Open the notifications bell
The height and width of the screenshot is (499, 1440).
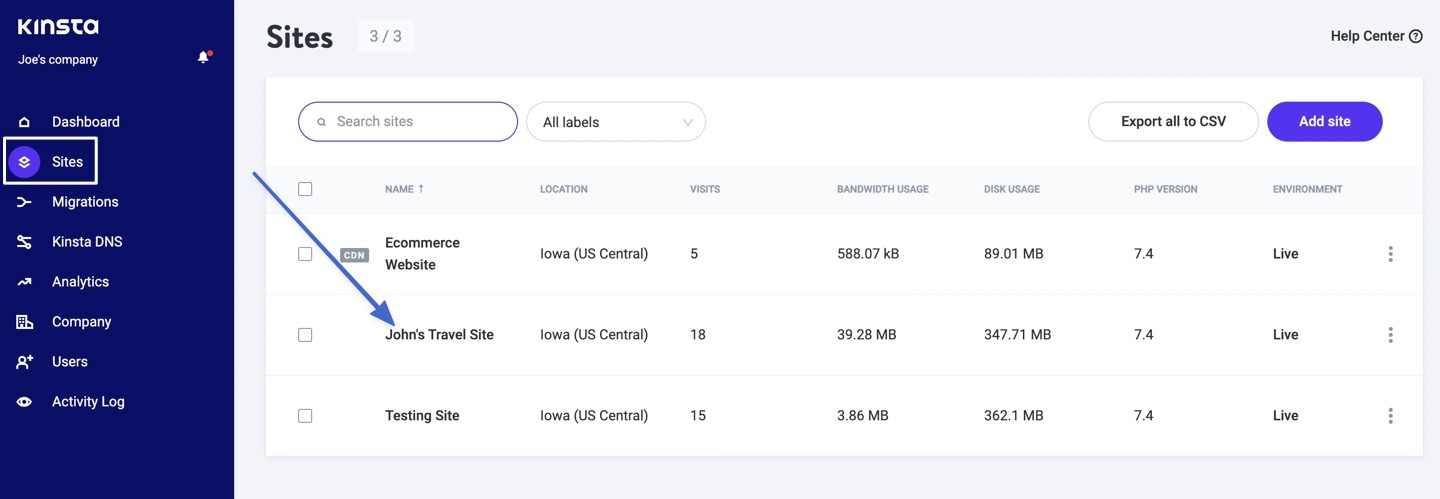pyautogui.click(x=204, y=58)
